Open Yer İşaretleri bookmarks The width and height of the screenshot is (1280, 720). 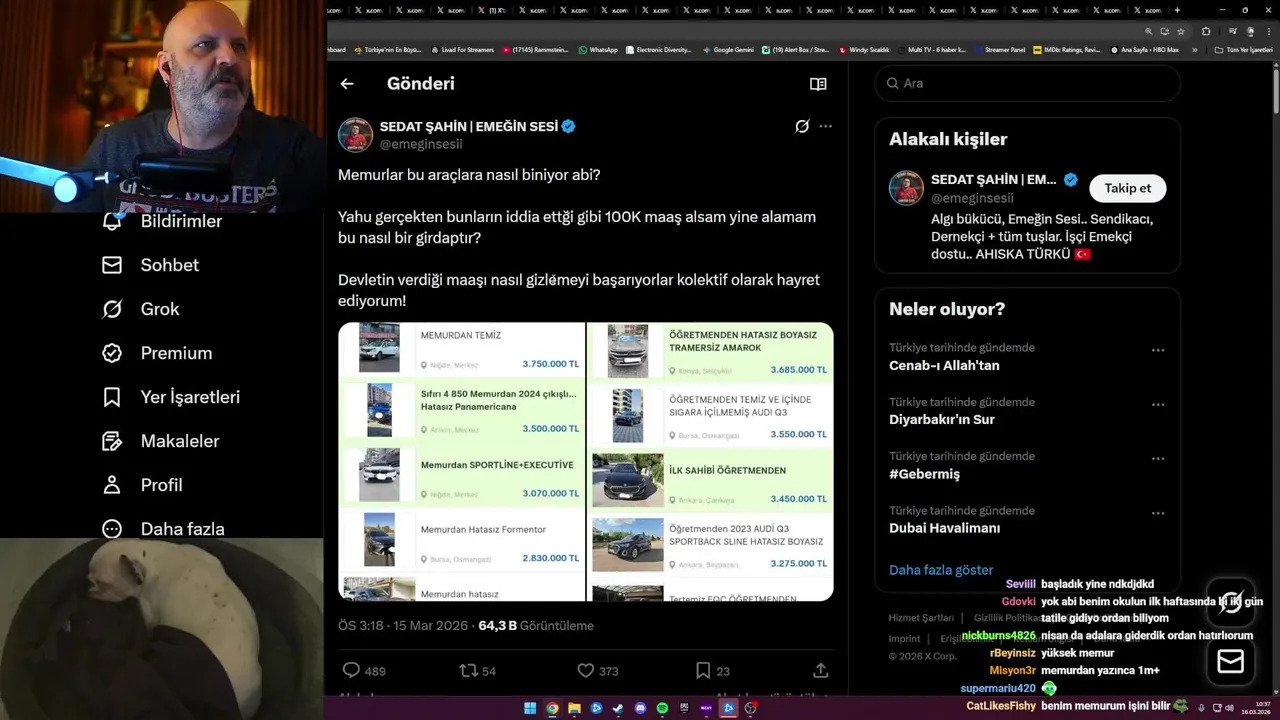coord(171,397)
